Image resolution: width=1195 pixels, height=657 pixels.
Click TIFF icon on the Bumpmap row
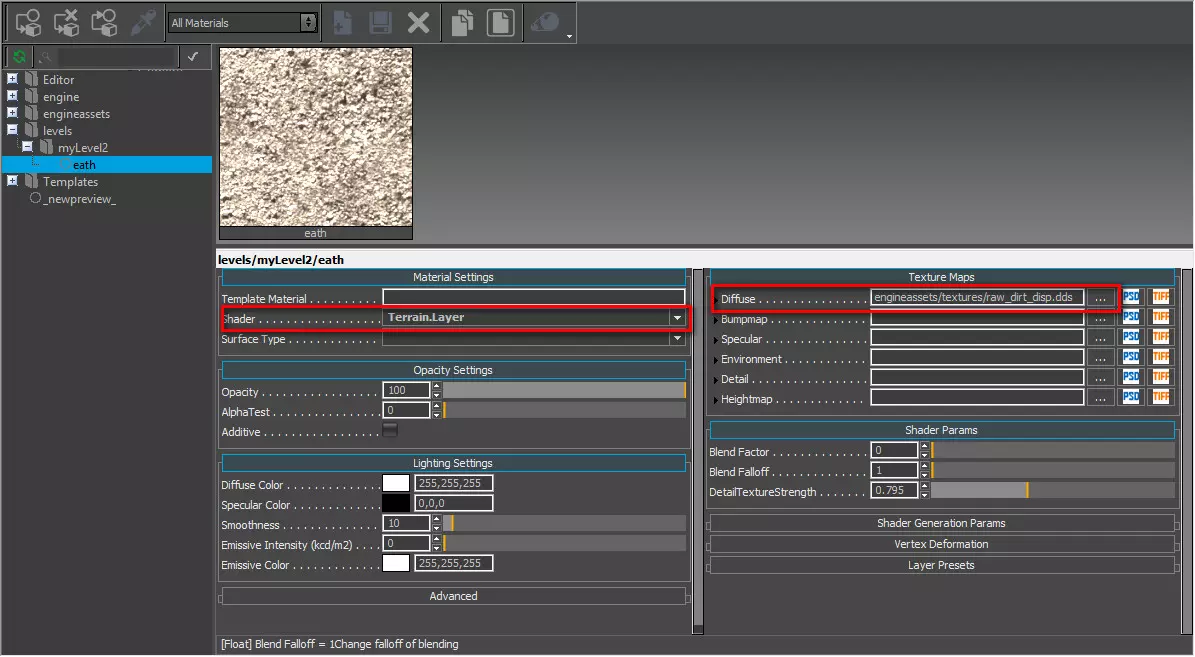tap(1160, 318)
